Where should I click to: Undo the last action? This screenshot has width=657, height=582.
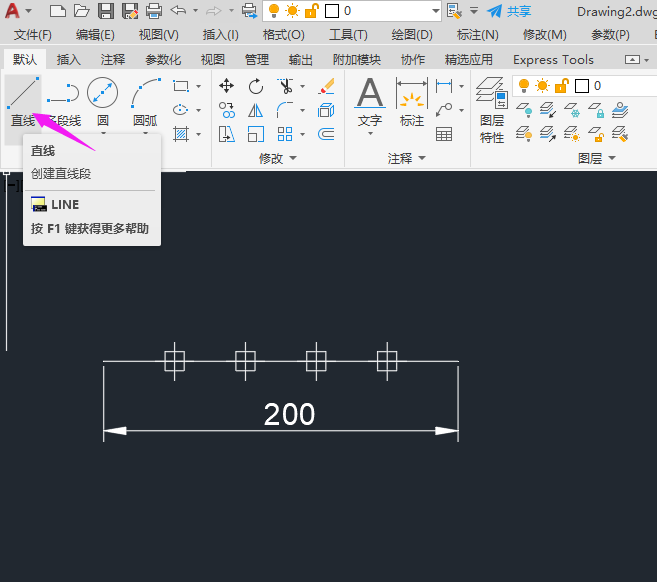(x=178, y=10)
